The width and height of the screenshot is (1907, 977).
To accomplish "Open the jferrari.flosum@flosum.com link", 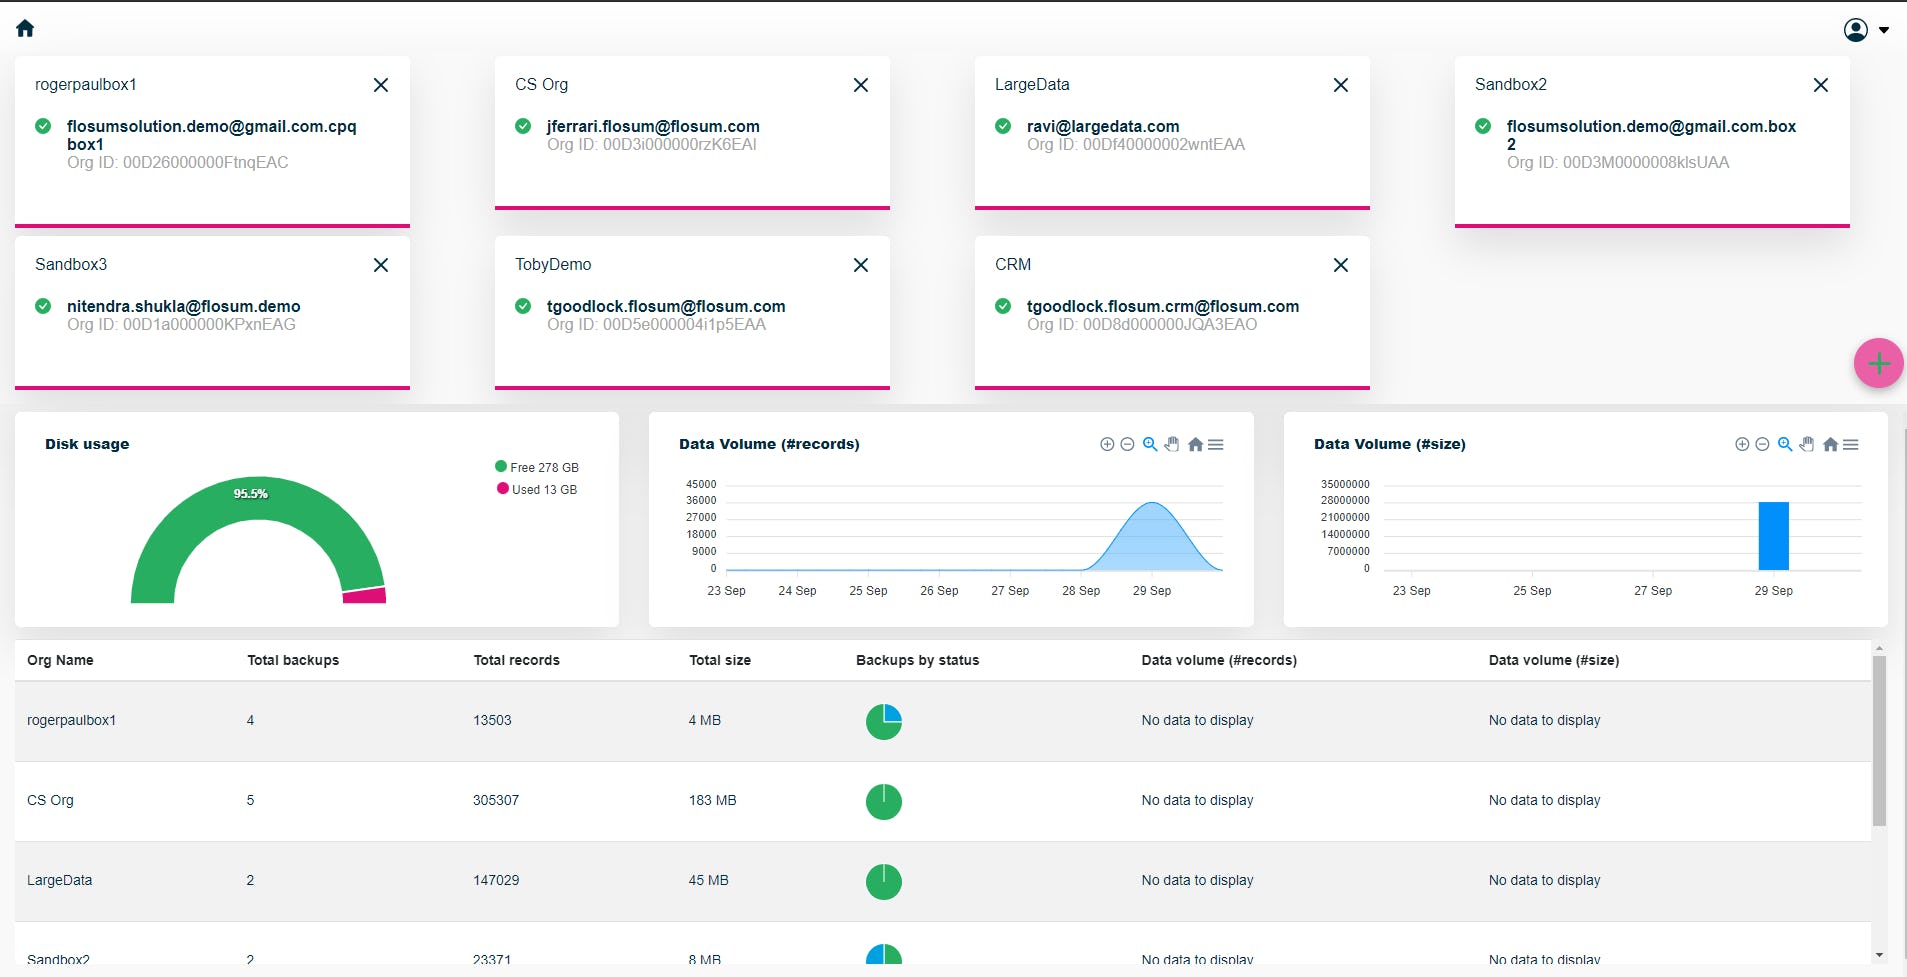I will click(653, 126).
